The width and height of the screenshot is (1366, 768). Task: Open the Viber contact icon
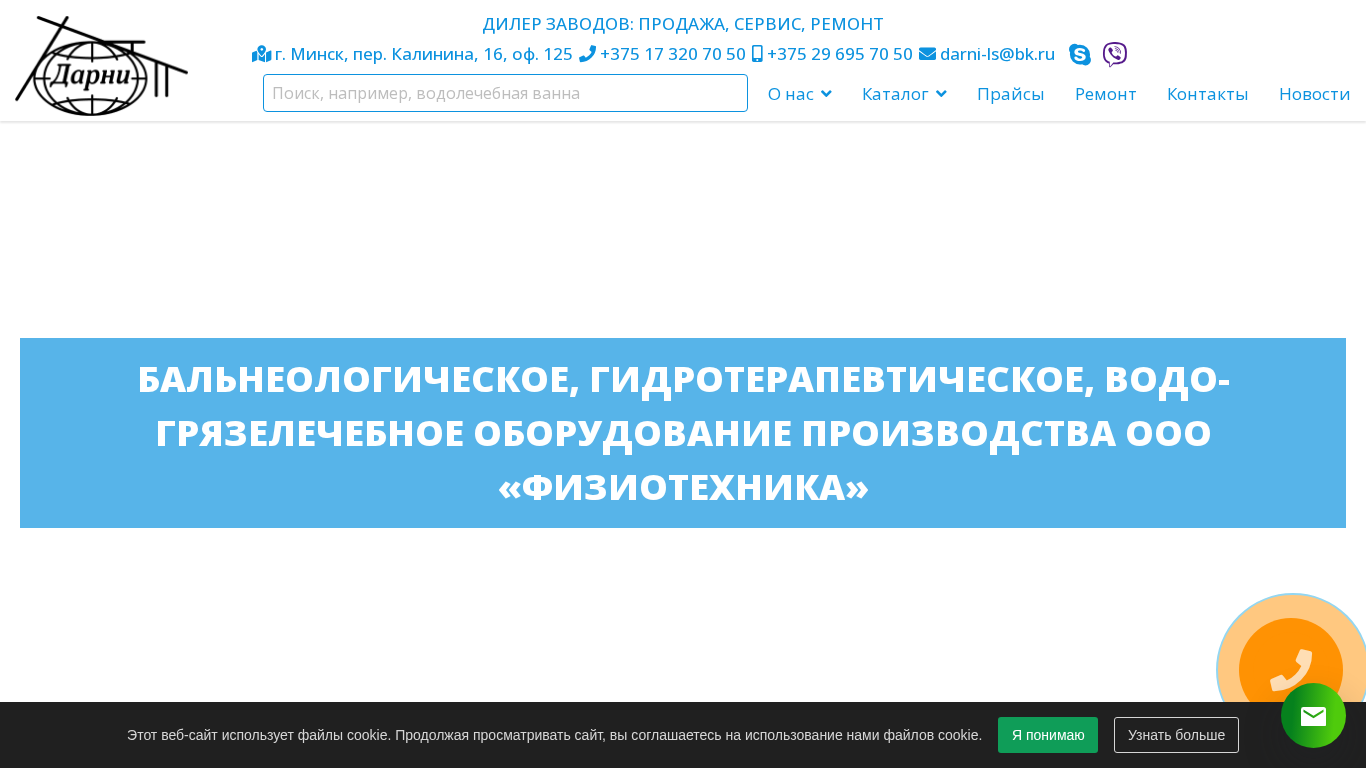[1115, 55]
